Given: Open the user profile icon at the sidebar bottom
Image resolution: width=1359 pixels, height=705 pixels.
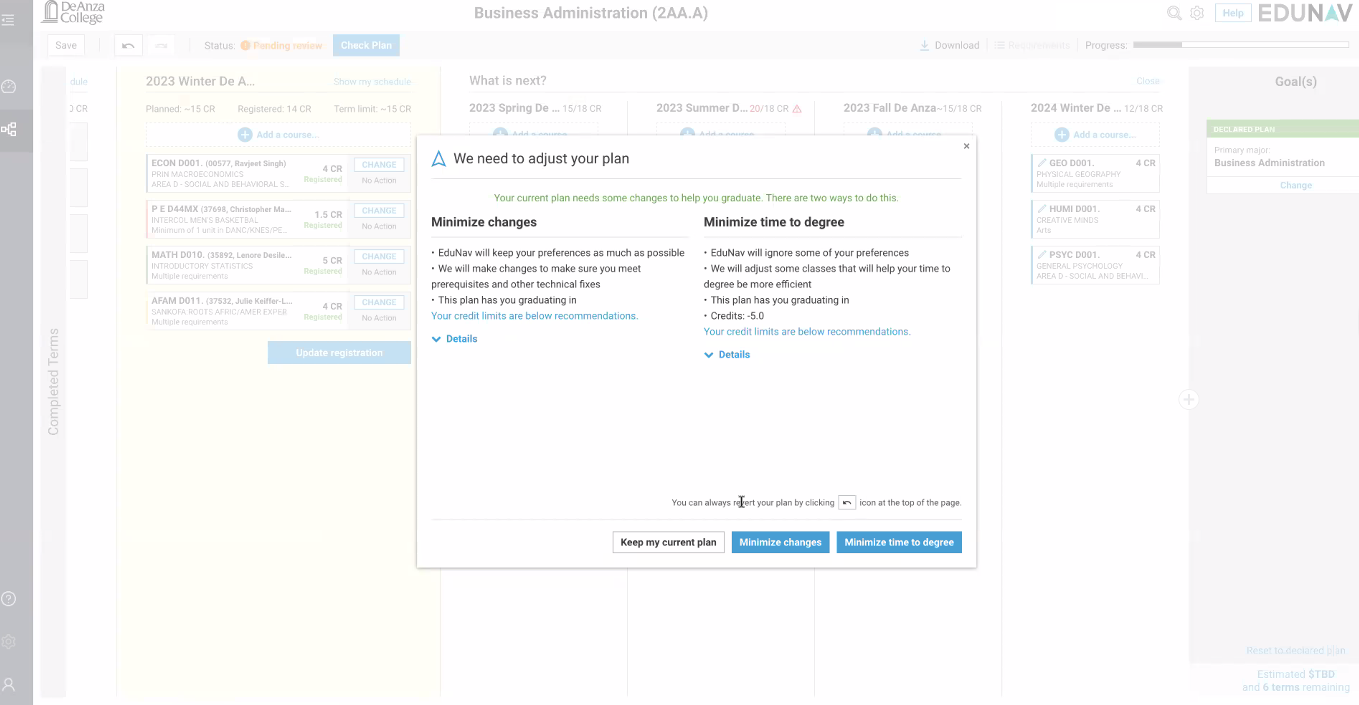Looking at the screenshot, I should [x=9, y=685].
